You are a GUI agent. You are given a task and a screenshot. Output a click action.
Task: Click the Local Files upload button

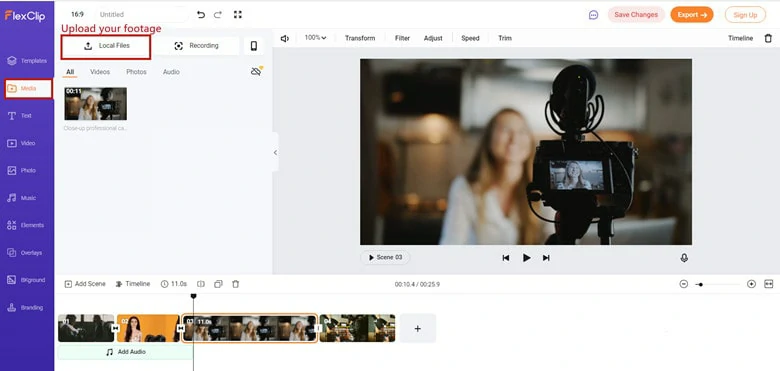click(x=106, y=46)
